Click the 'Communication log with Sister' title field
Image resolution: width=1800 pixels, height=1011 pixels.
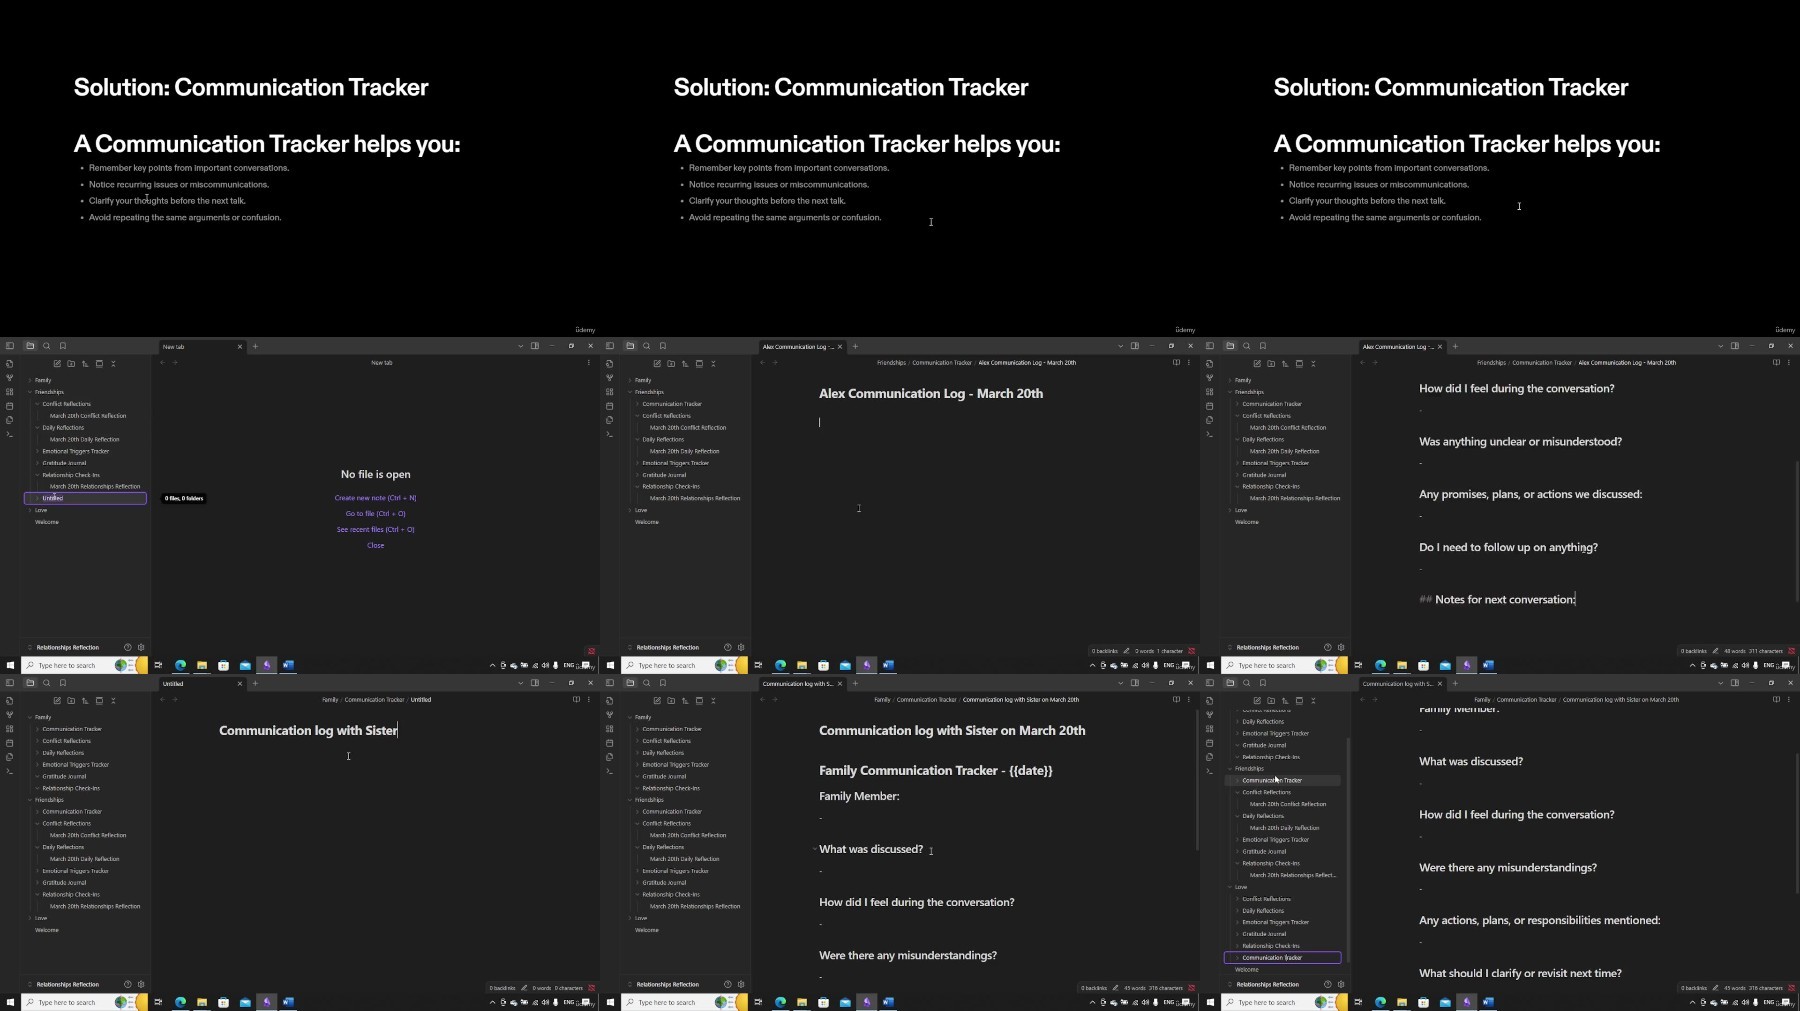[308, 731]
